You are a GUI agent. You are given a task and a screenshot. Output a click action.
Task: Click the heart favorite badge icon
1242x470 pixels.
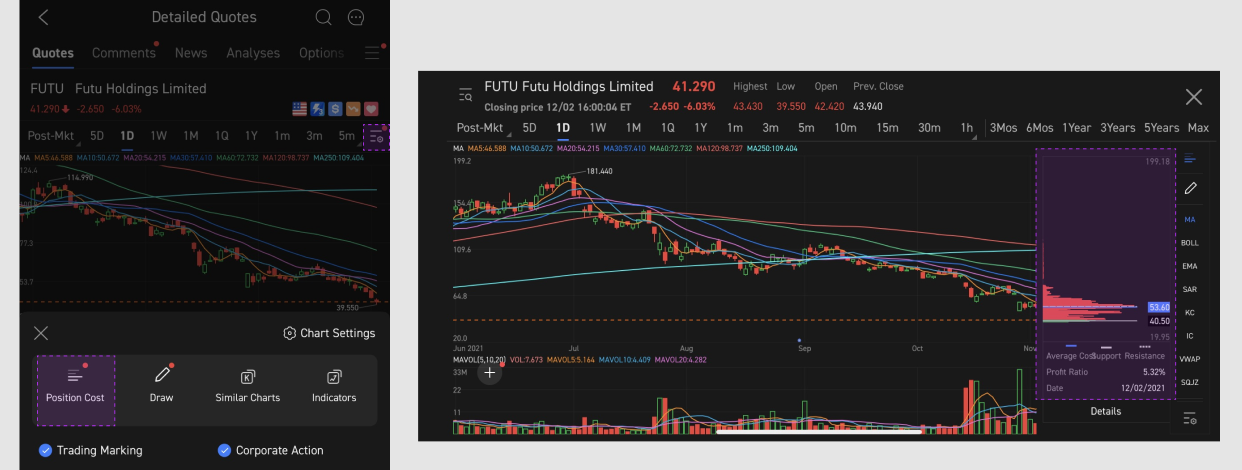tap(371, 108)
